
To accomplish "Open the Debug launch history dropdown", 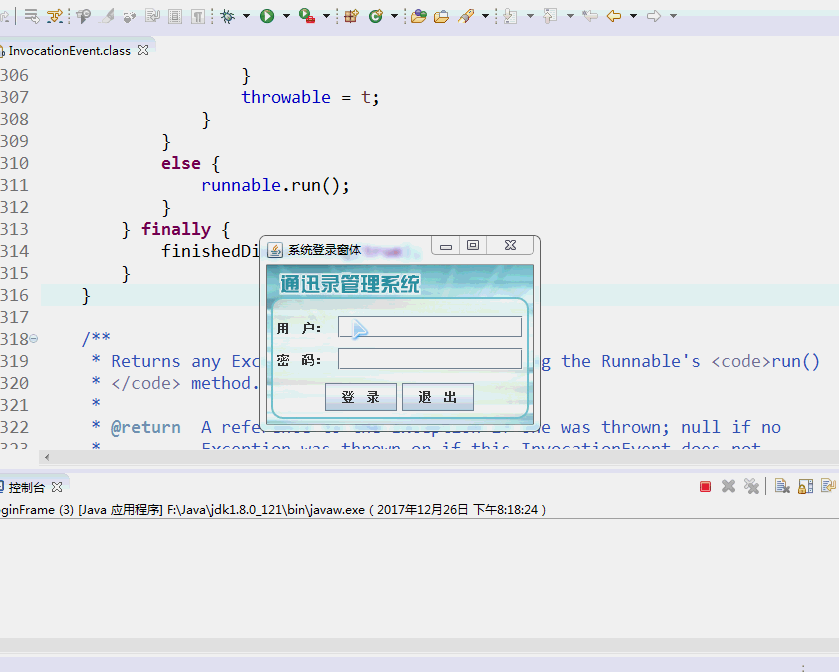I will coord(246,17).
